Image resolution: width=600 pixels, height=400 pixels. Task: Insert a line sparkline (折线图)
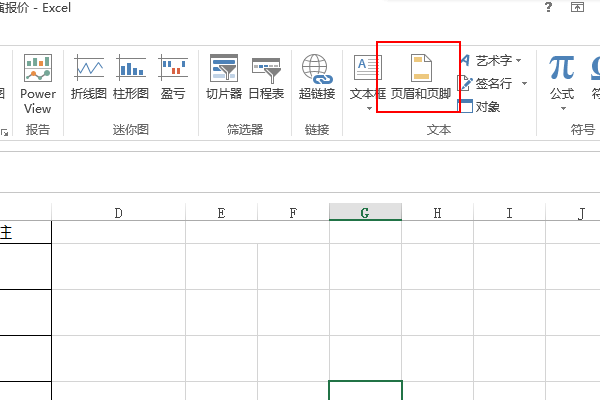coord(89,77)
